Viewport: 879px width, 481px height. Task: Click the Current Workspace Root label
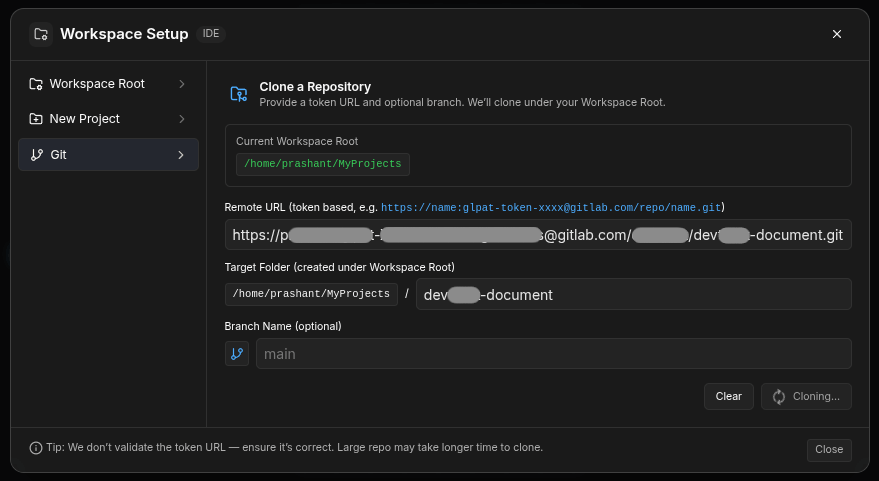297,141
